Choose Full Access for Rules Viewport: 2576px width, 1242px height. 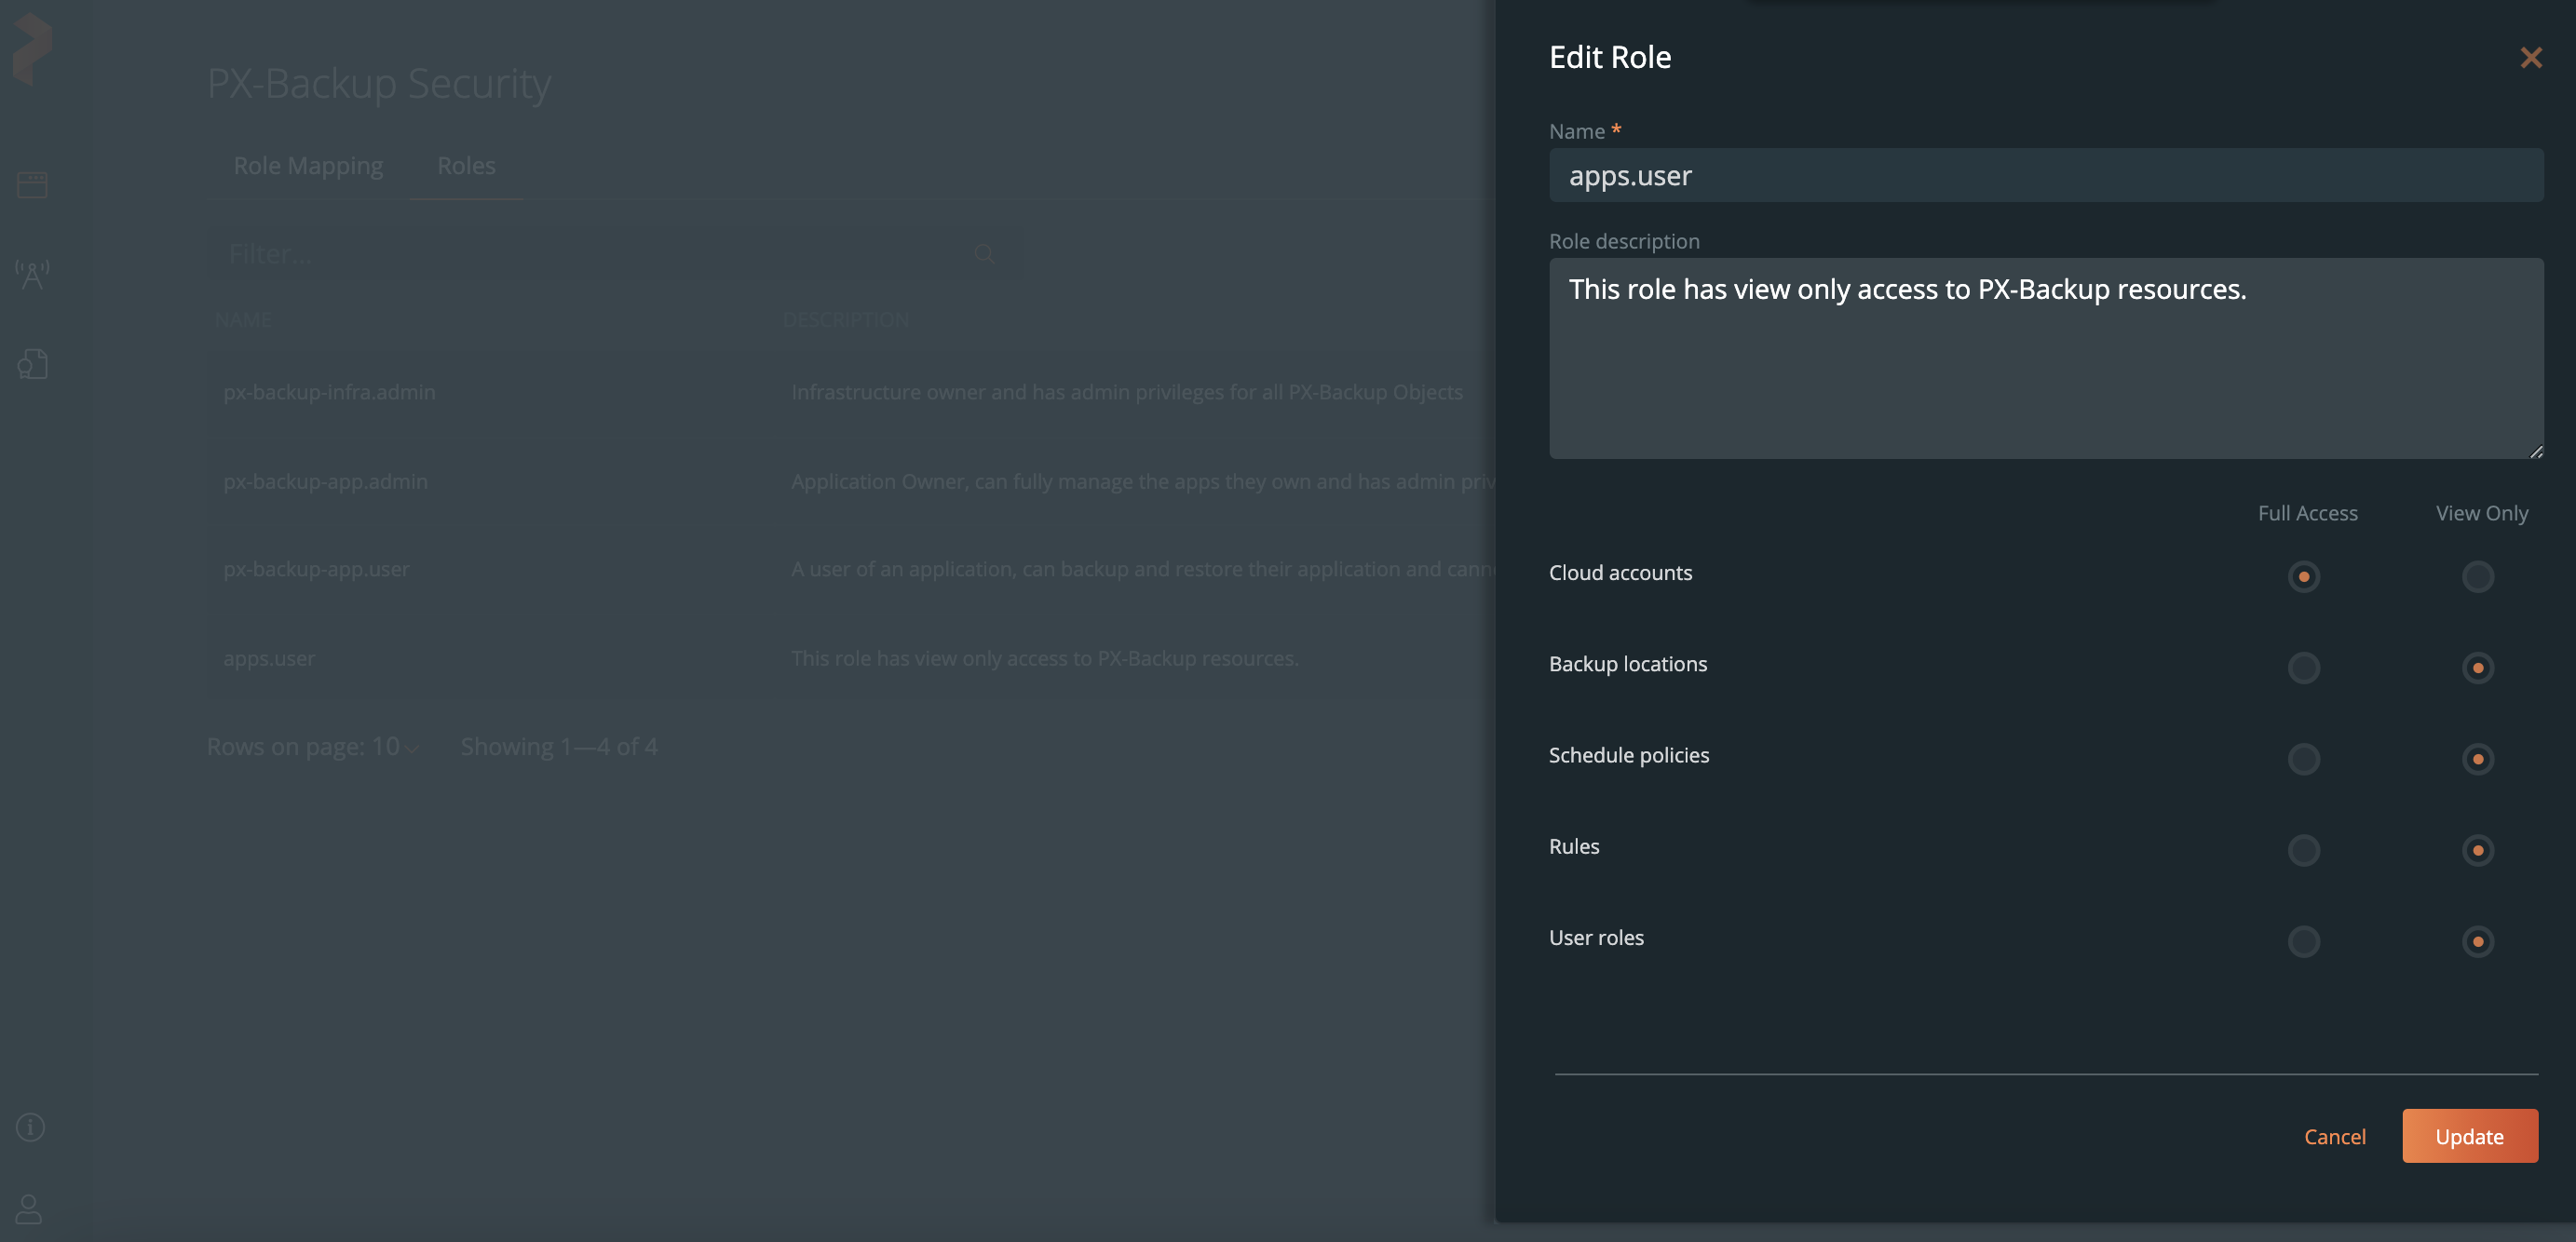pos(2303,850)
